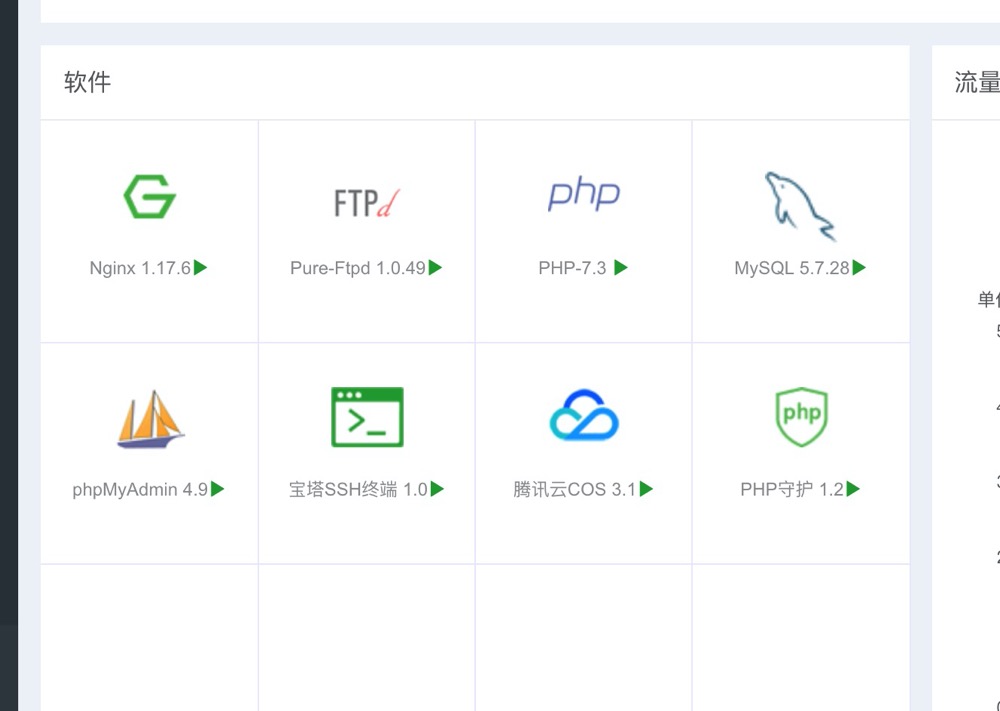This screenshot has width=1000, height=711.
Task: Click the PHP-7.3 label
Action: [x=572, y=268]
